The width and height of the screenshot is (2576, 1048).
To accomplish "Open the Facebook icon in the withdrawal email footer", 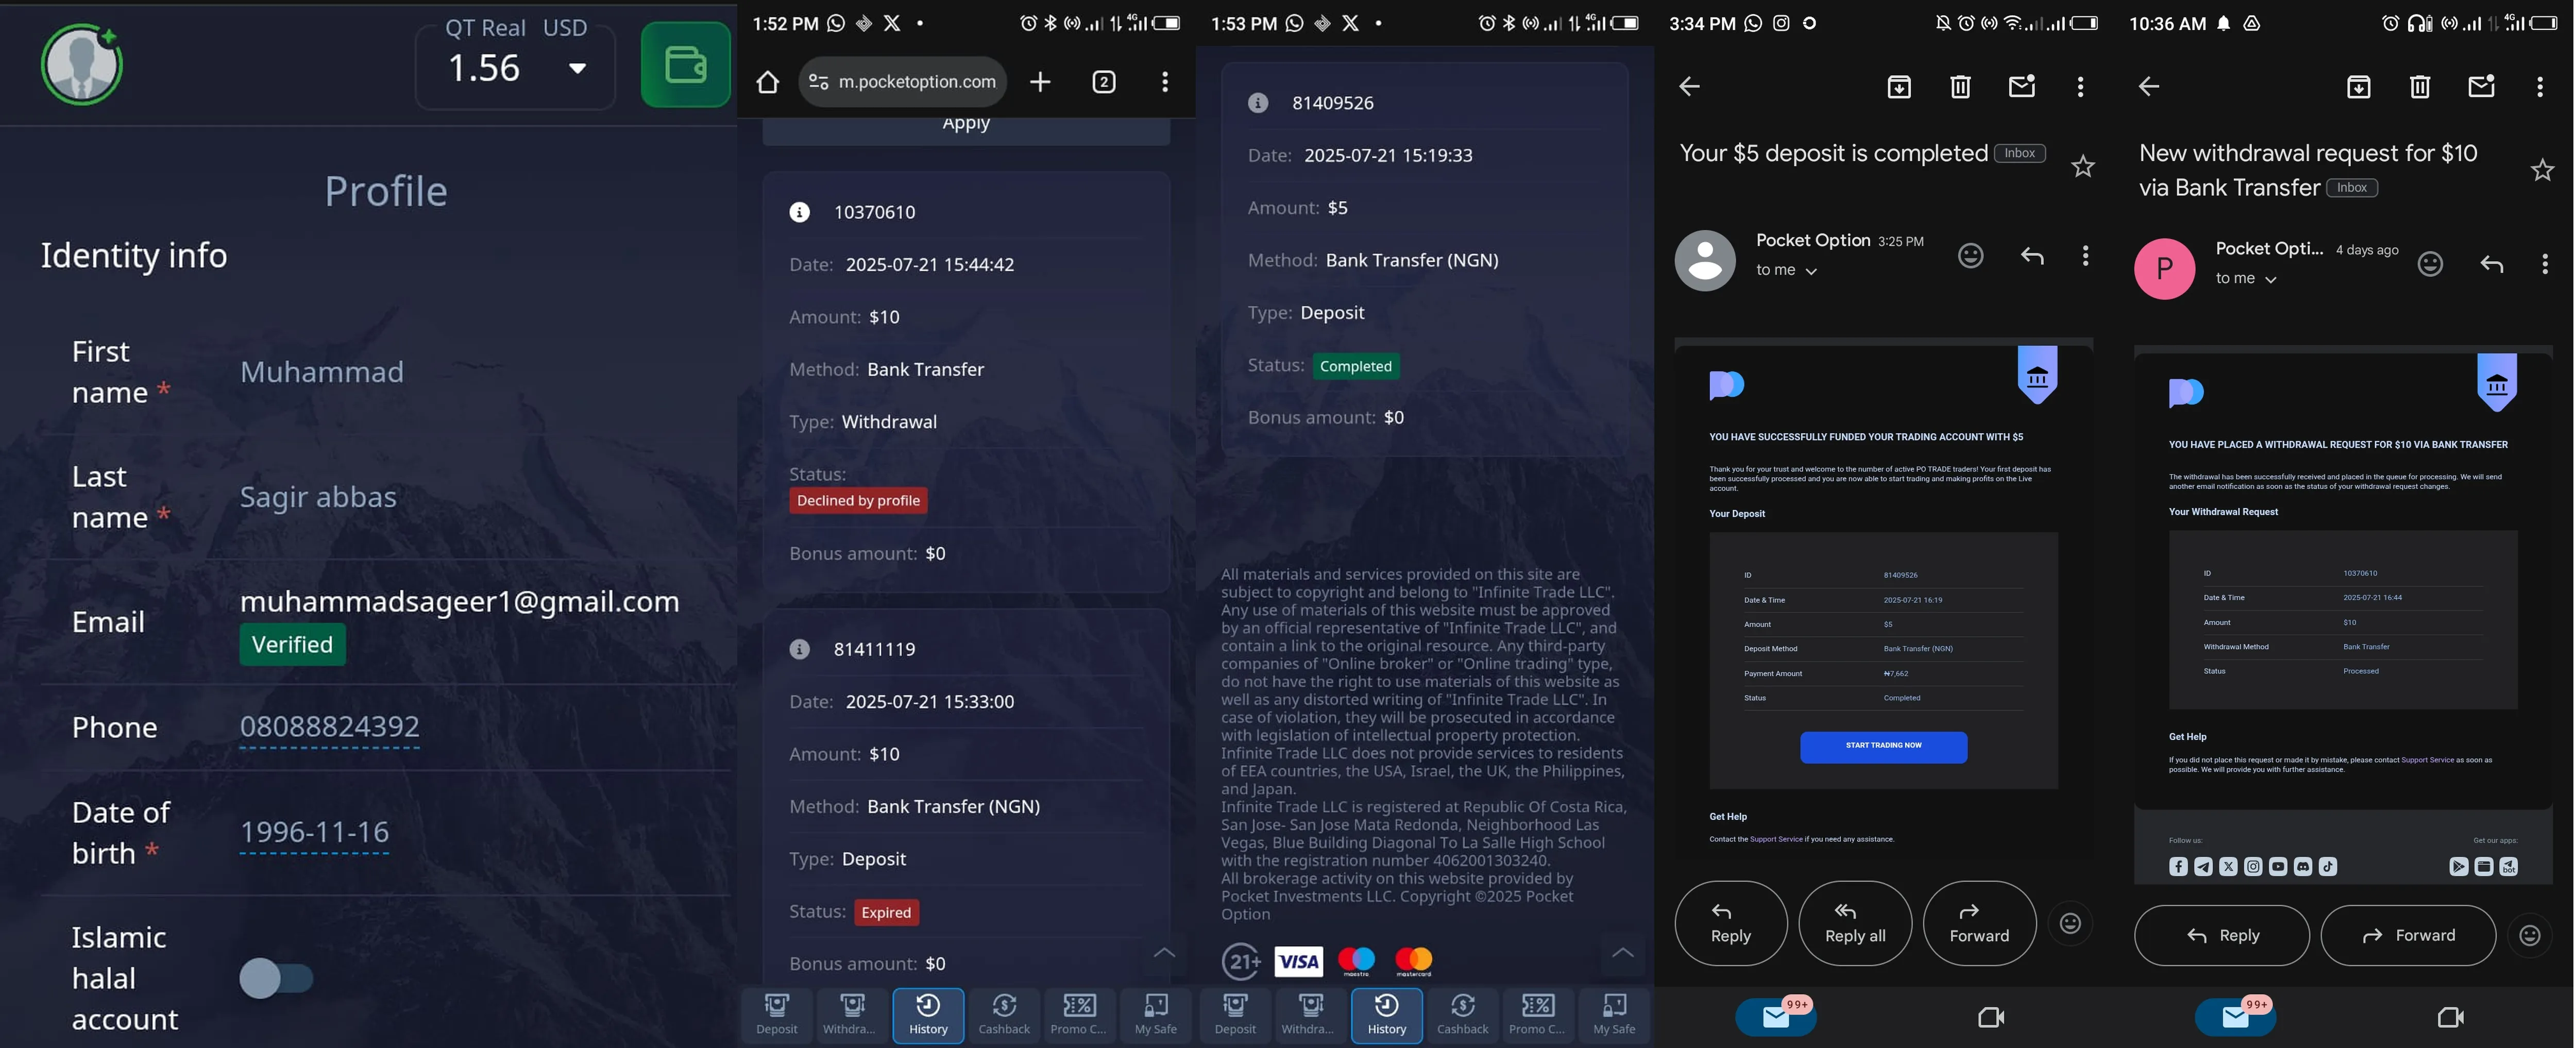I will click(x=2178, y=866).
